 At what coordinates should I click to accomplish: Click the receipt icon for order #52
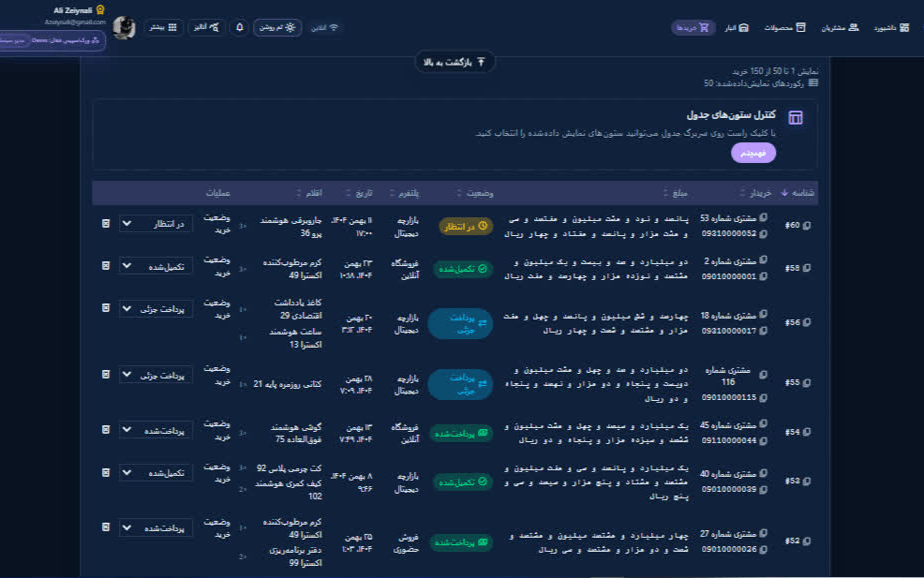(x=105, y=527)
